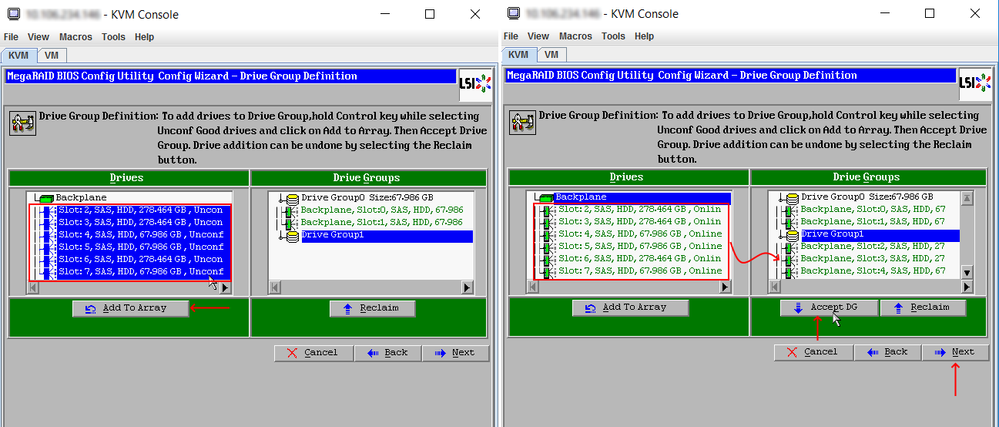Click Cancel in right window wizard
This screenshot has width=999, height=427.
pos(813,352)
